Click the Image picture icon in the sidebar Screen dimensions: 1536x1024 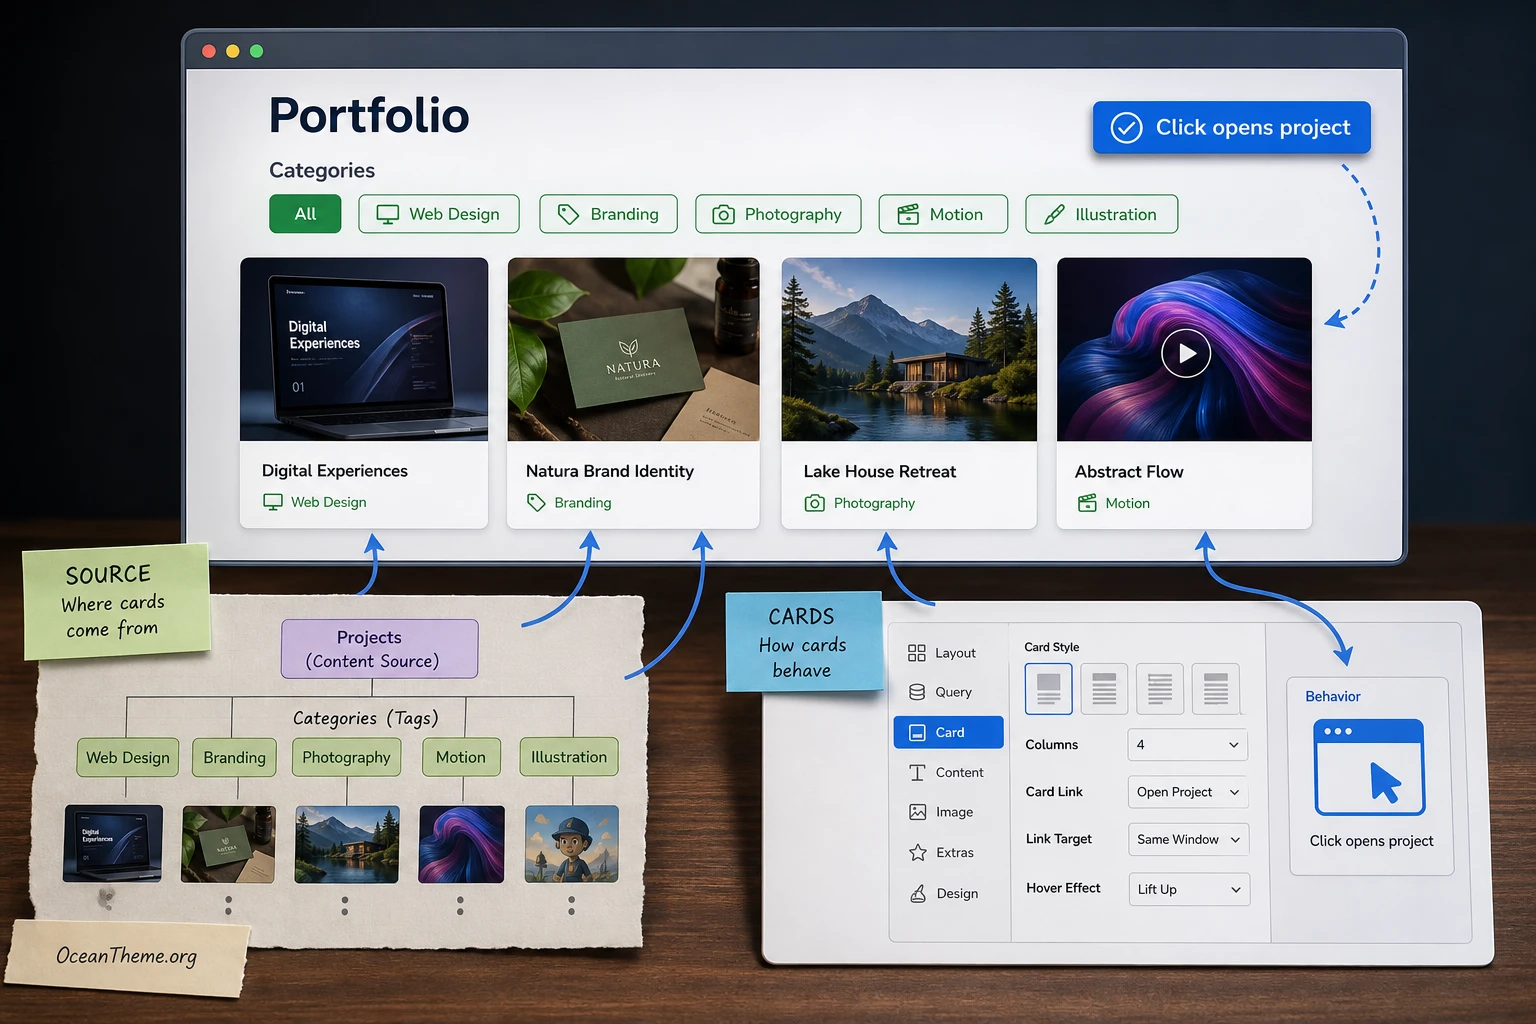click(917, 812)
